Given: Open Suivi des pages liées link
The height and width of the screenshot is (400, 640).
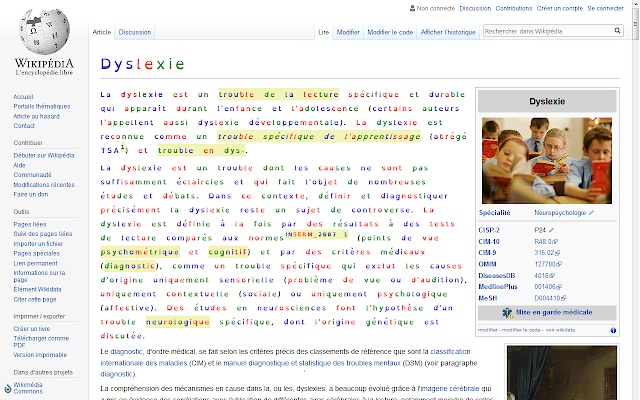Looking at the screenshot, I should point(42,234).
